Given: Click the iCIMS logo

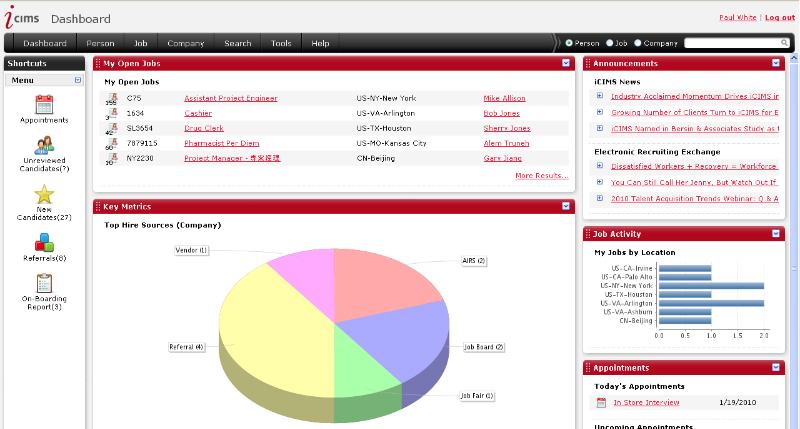Looking at the screenshot, I should pyautogui.click(x=23, y=18).
